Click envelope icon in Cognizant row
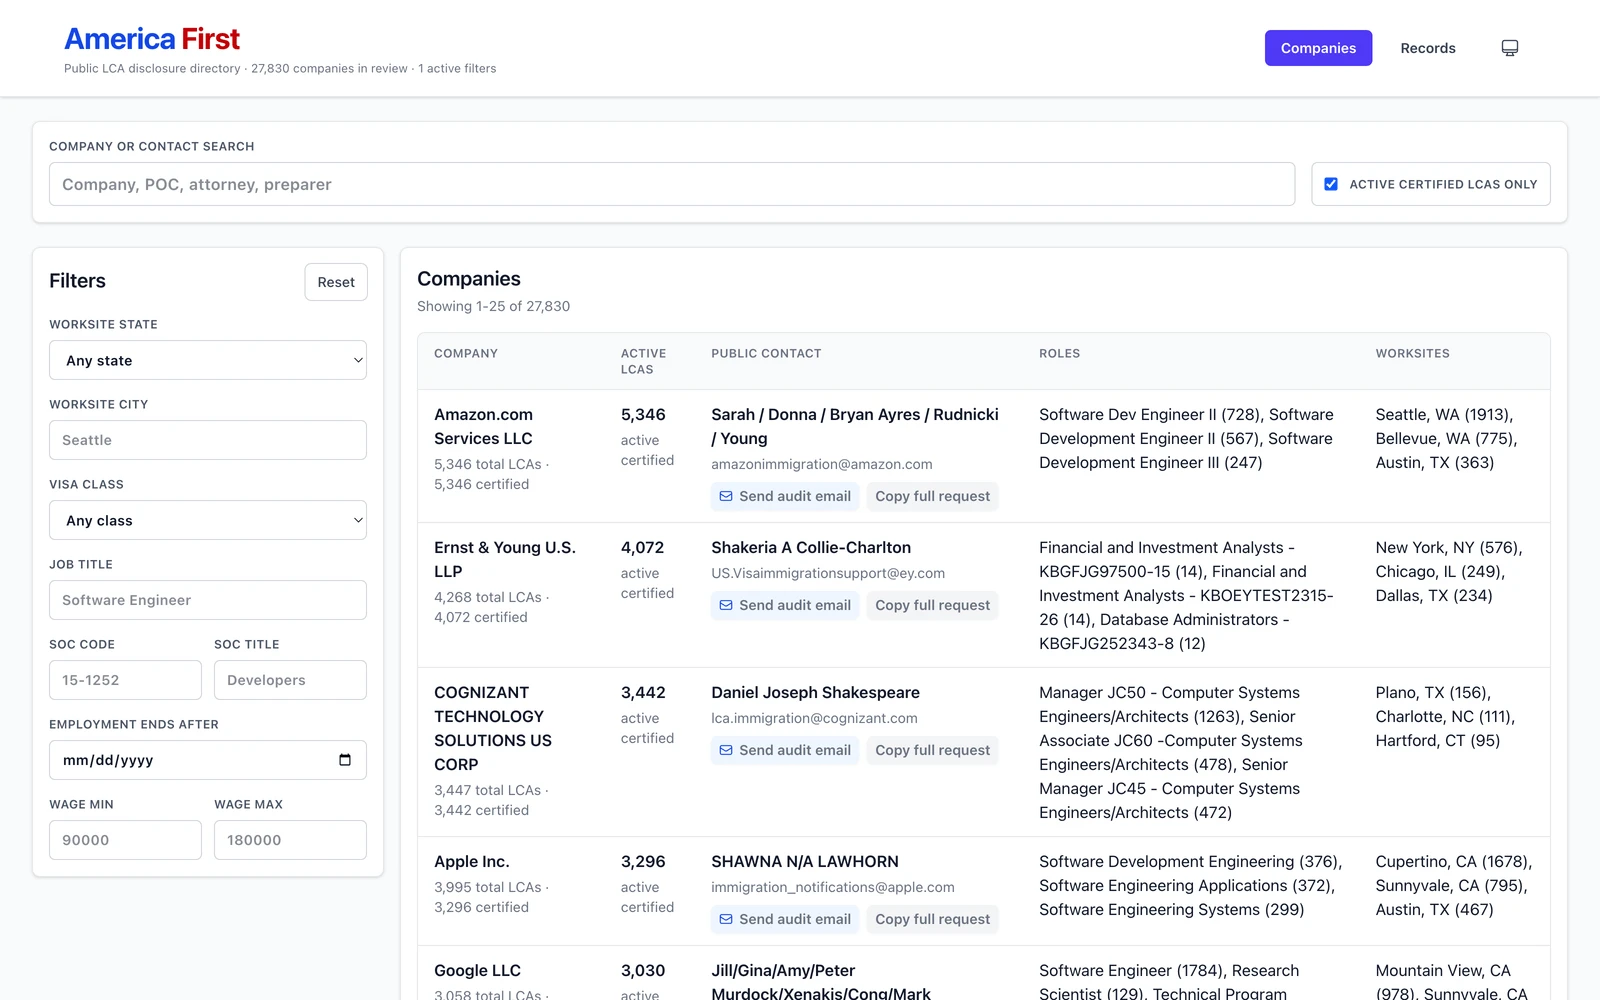1600x1000 pixels. [x=726, y=750]
